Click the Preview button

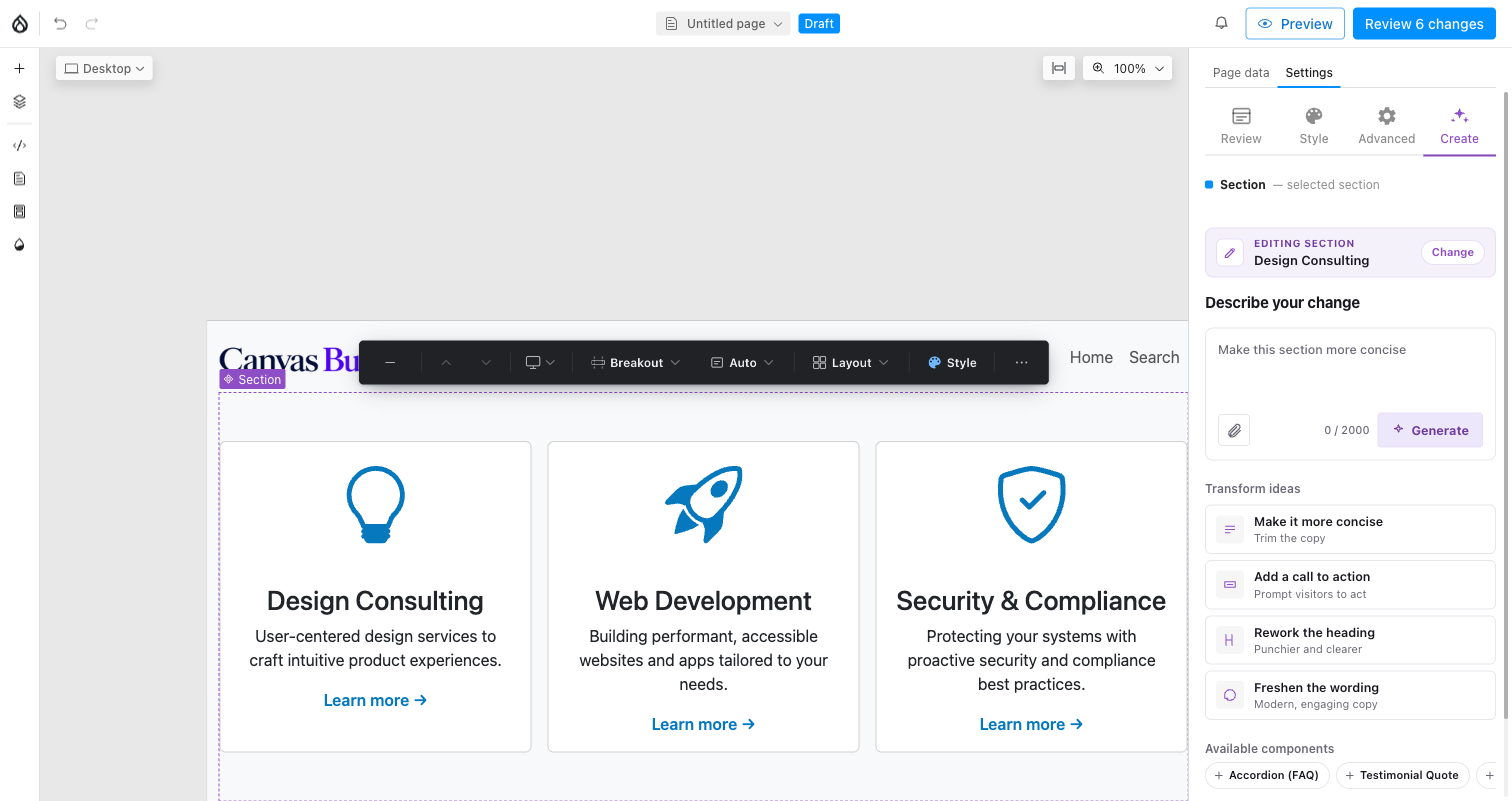point(1295,23)
